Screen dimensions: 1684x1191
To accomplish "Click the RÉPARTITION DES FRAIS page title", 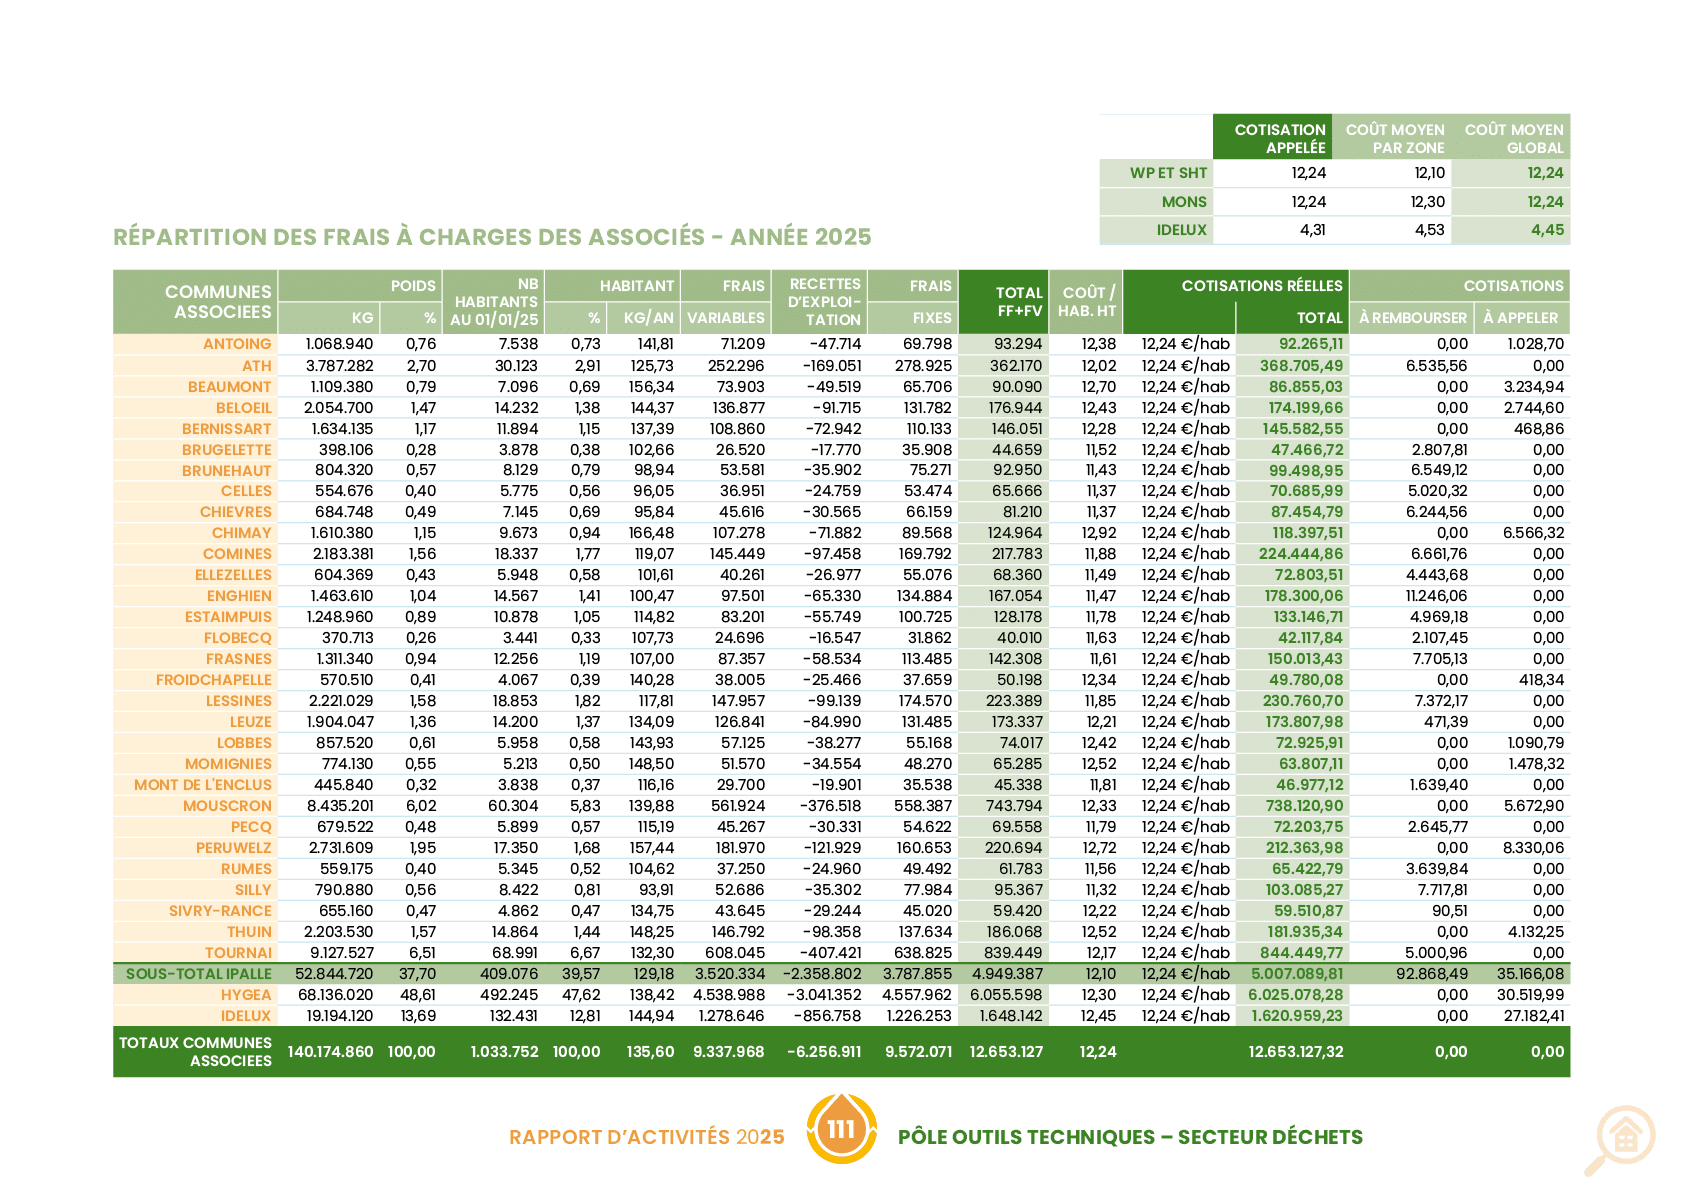I will (x=492, y=237).
